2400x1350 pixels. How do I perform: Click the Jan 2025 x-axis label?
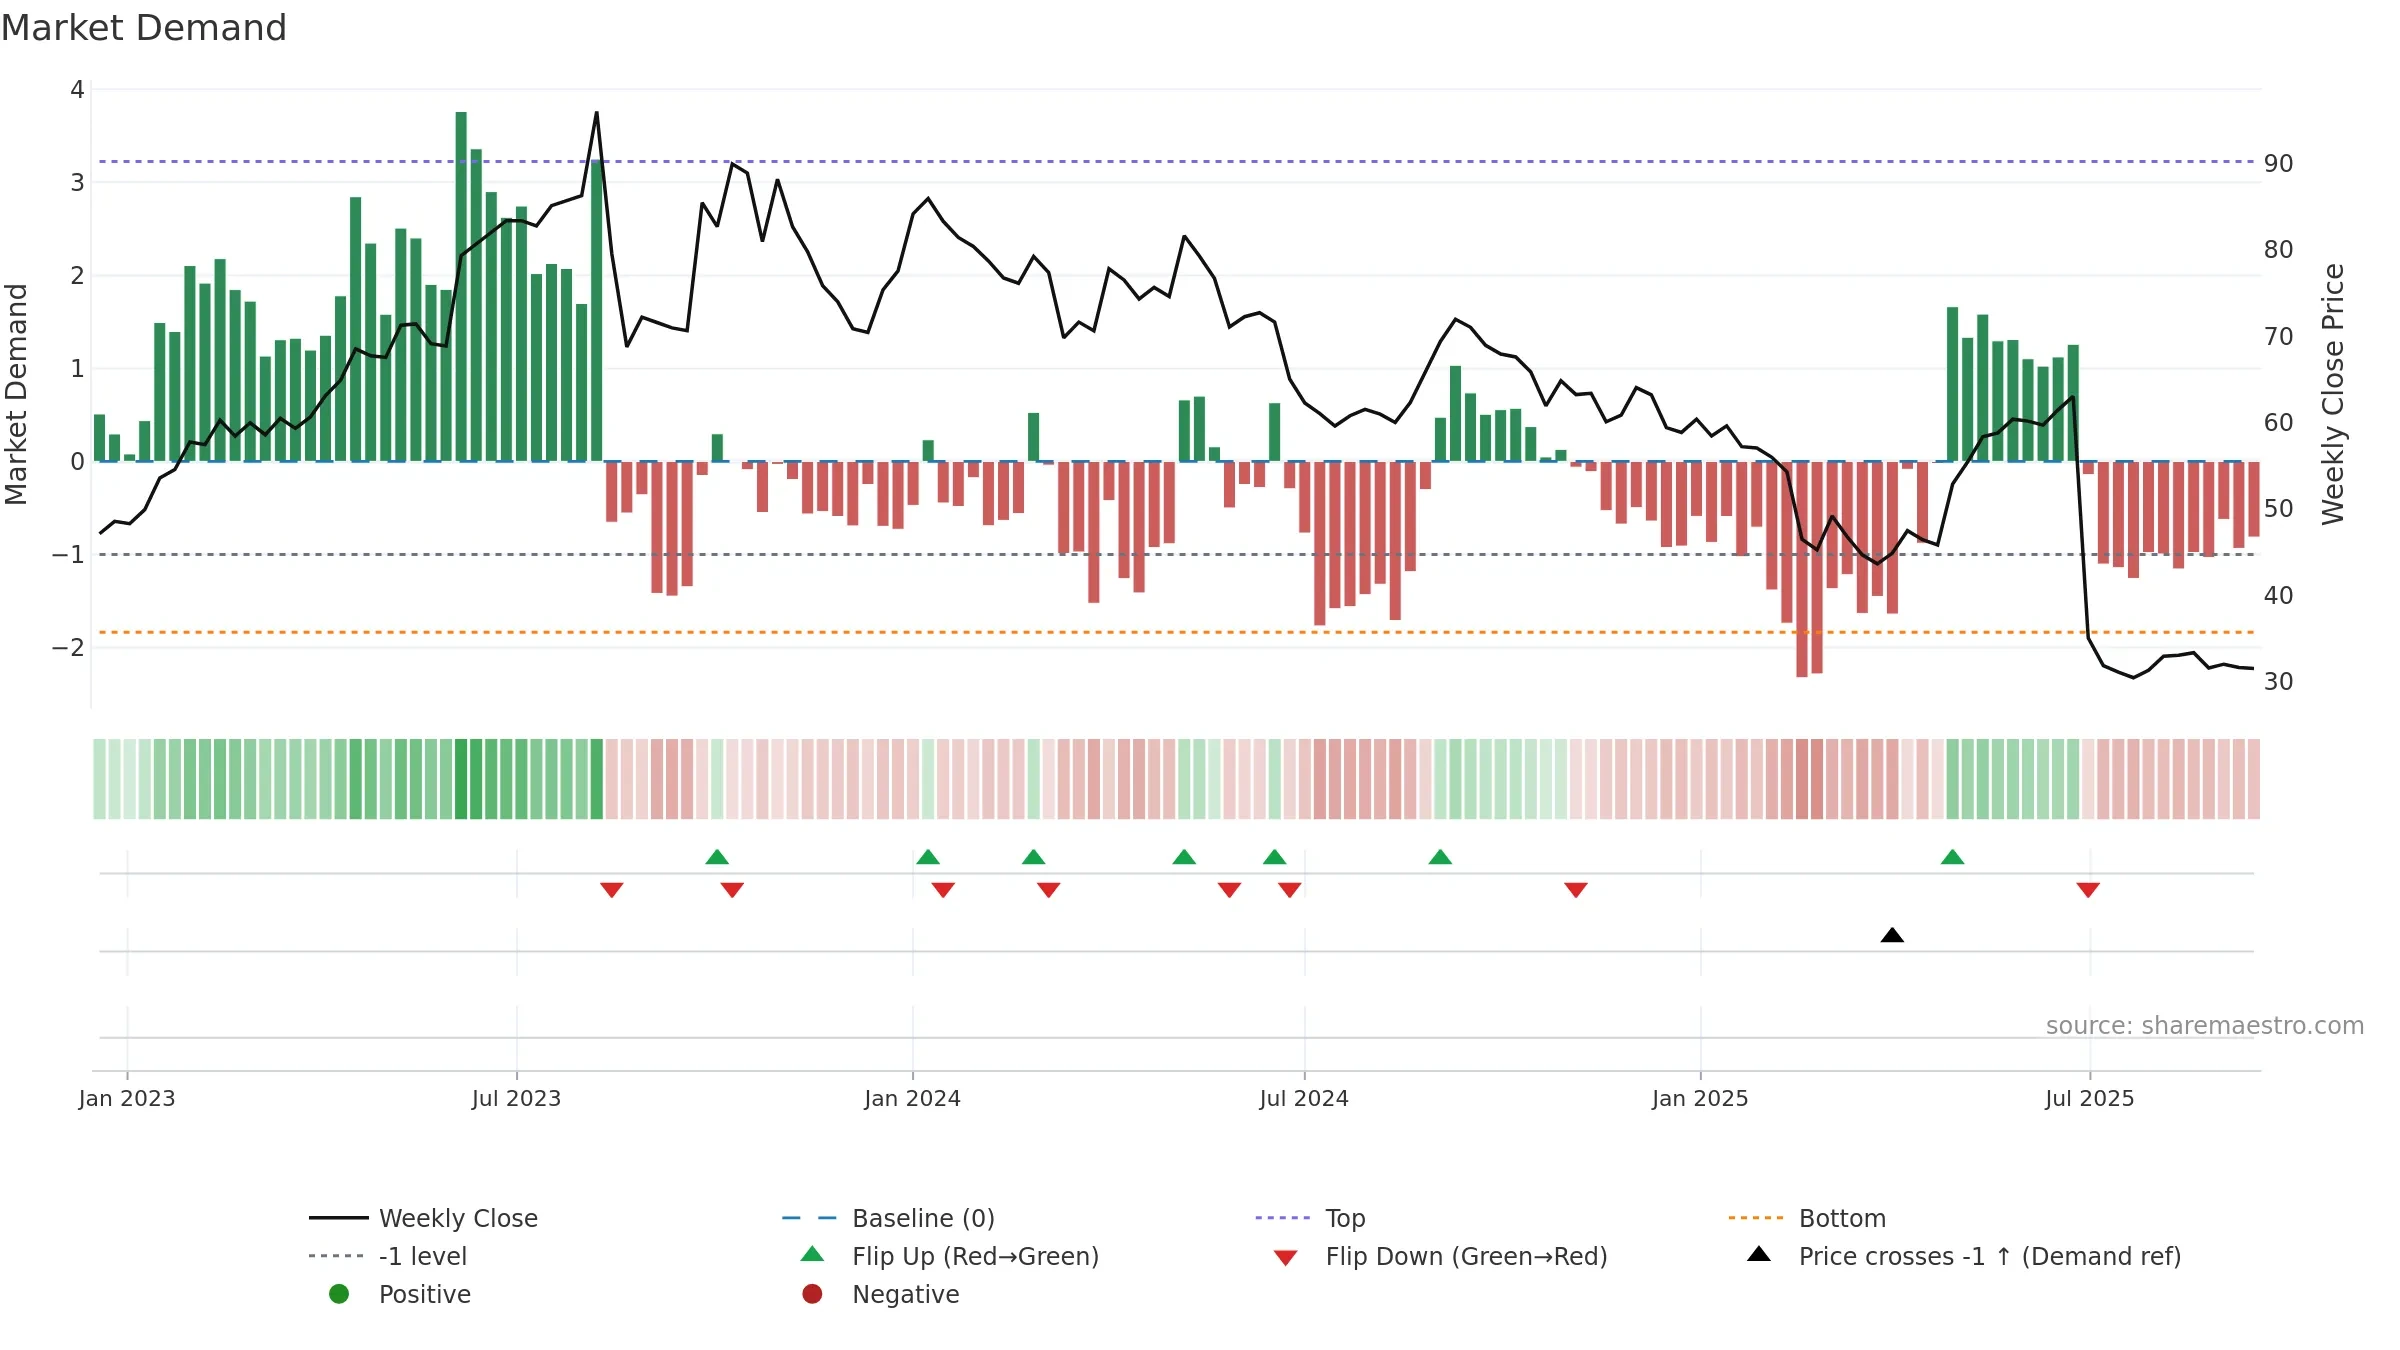pyautogui.click(x=1700, y=1098)
